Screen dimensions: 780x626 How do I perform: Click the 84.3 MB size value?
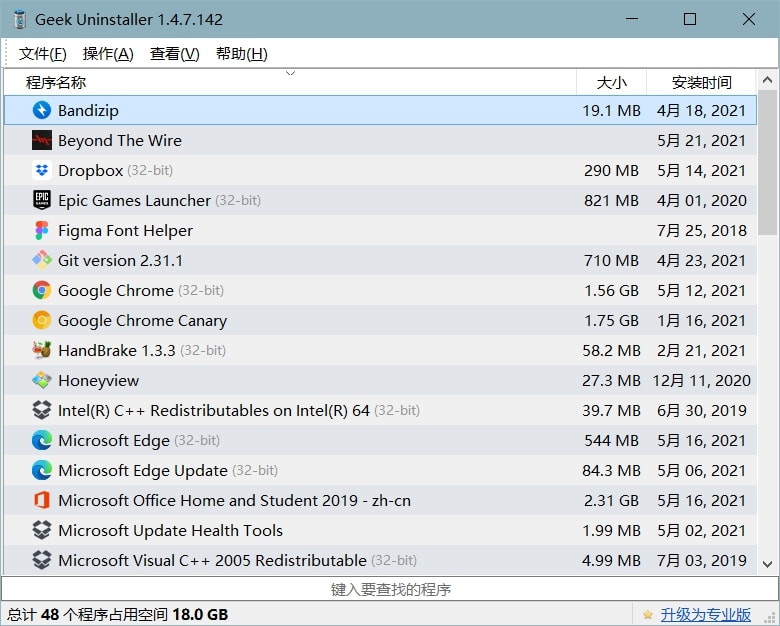tap(611, 470)
